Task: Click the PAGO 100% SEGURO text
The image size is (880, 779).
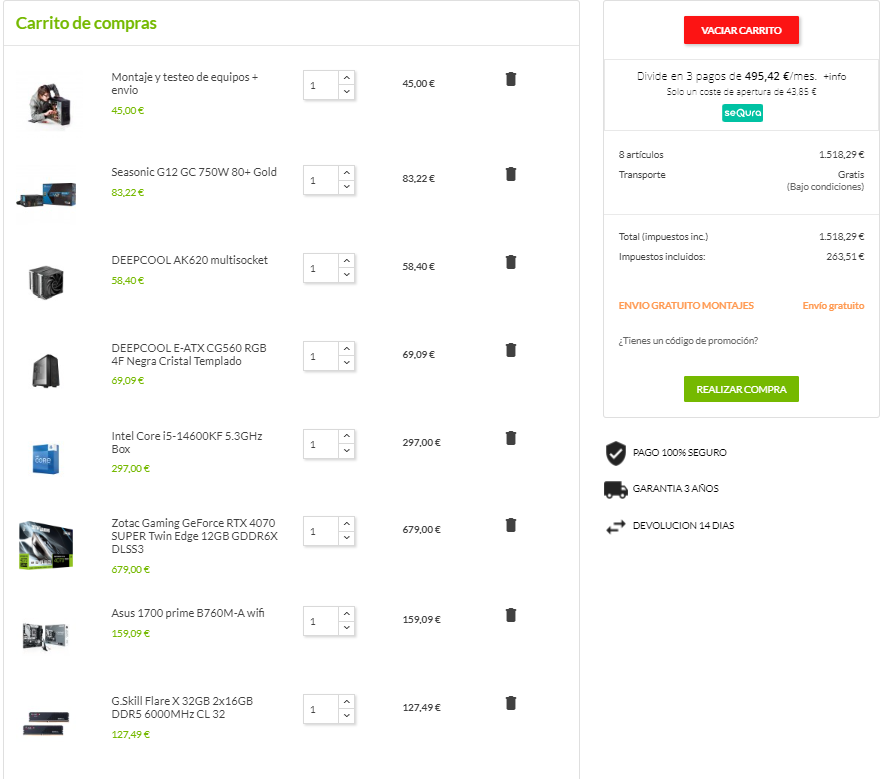Action: tap(680, 452)
